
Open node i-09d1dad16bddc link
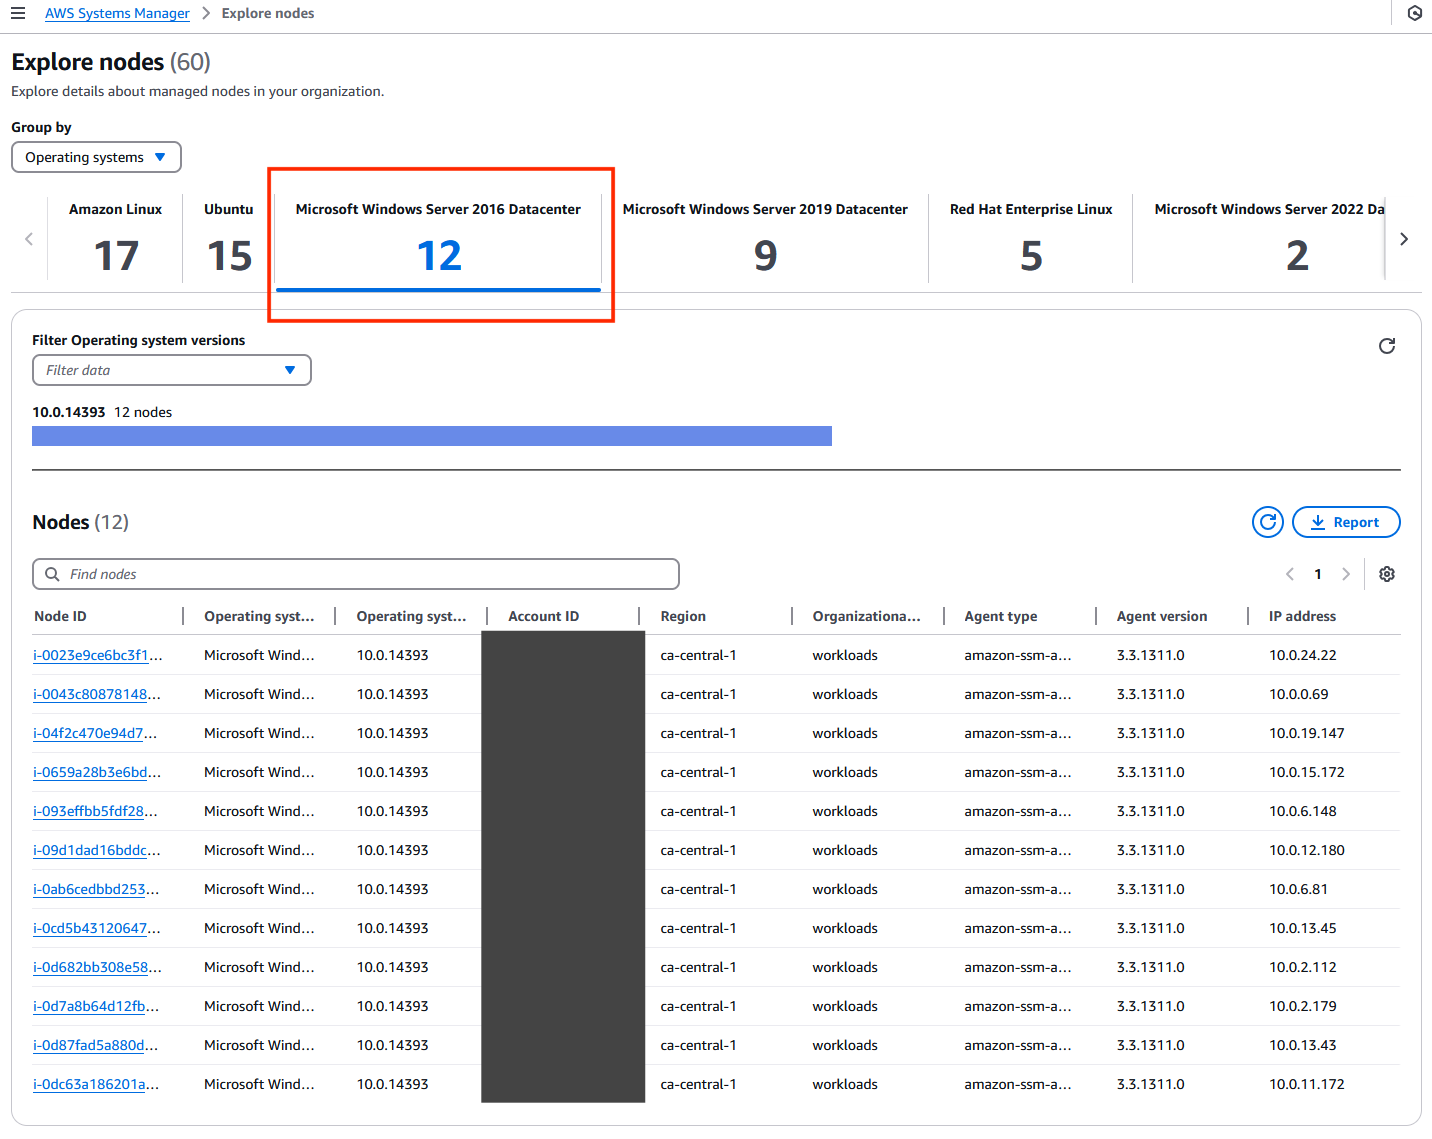[x=97, y=850]
